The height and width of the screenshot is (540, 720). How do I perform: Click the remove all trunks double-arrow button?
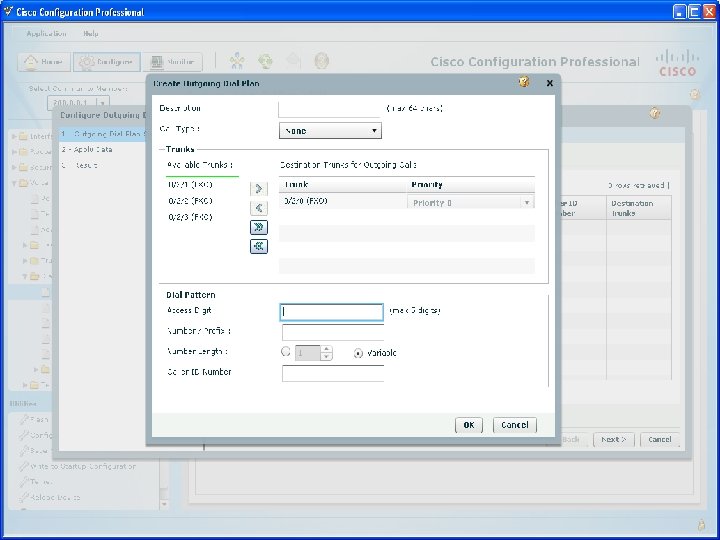pos(259,246)
